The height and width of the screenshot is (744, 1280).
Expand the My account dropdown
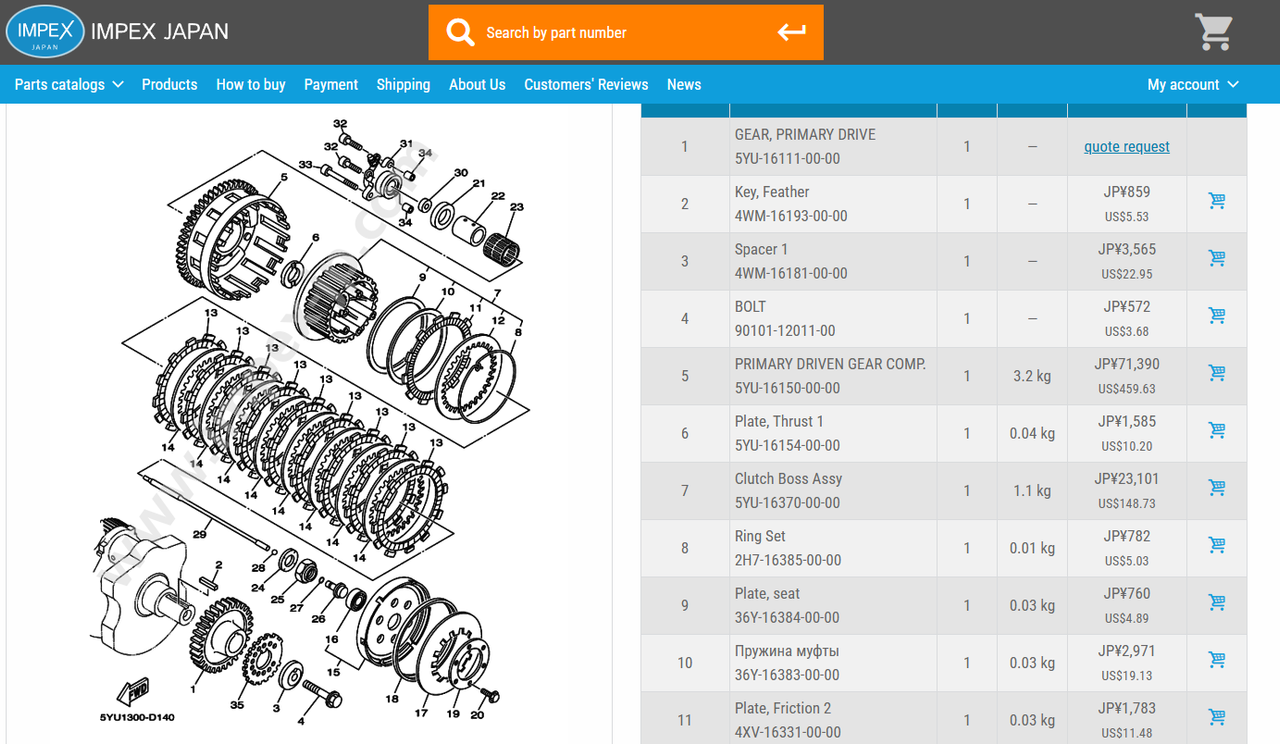click(1193, 85)
